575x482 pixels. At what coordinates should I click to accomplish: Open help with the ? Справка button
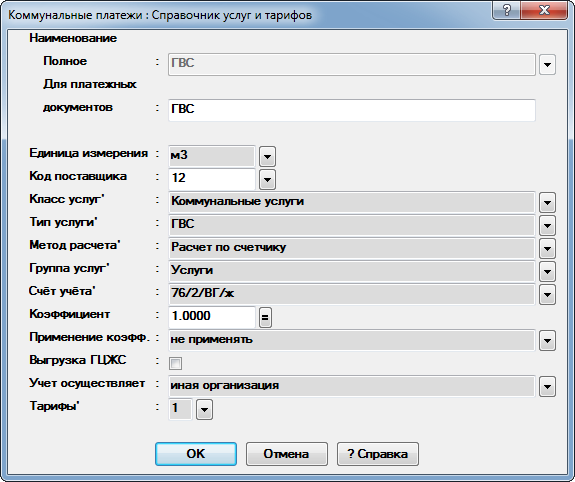pos(378,454)
